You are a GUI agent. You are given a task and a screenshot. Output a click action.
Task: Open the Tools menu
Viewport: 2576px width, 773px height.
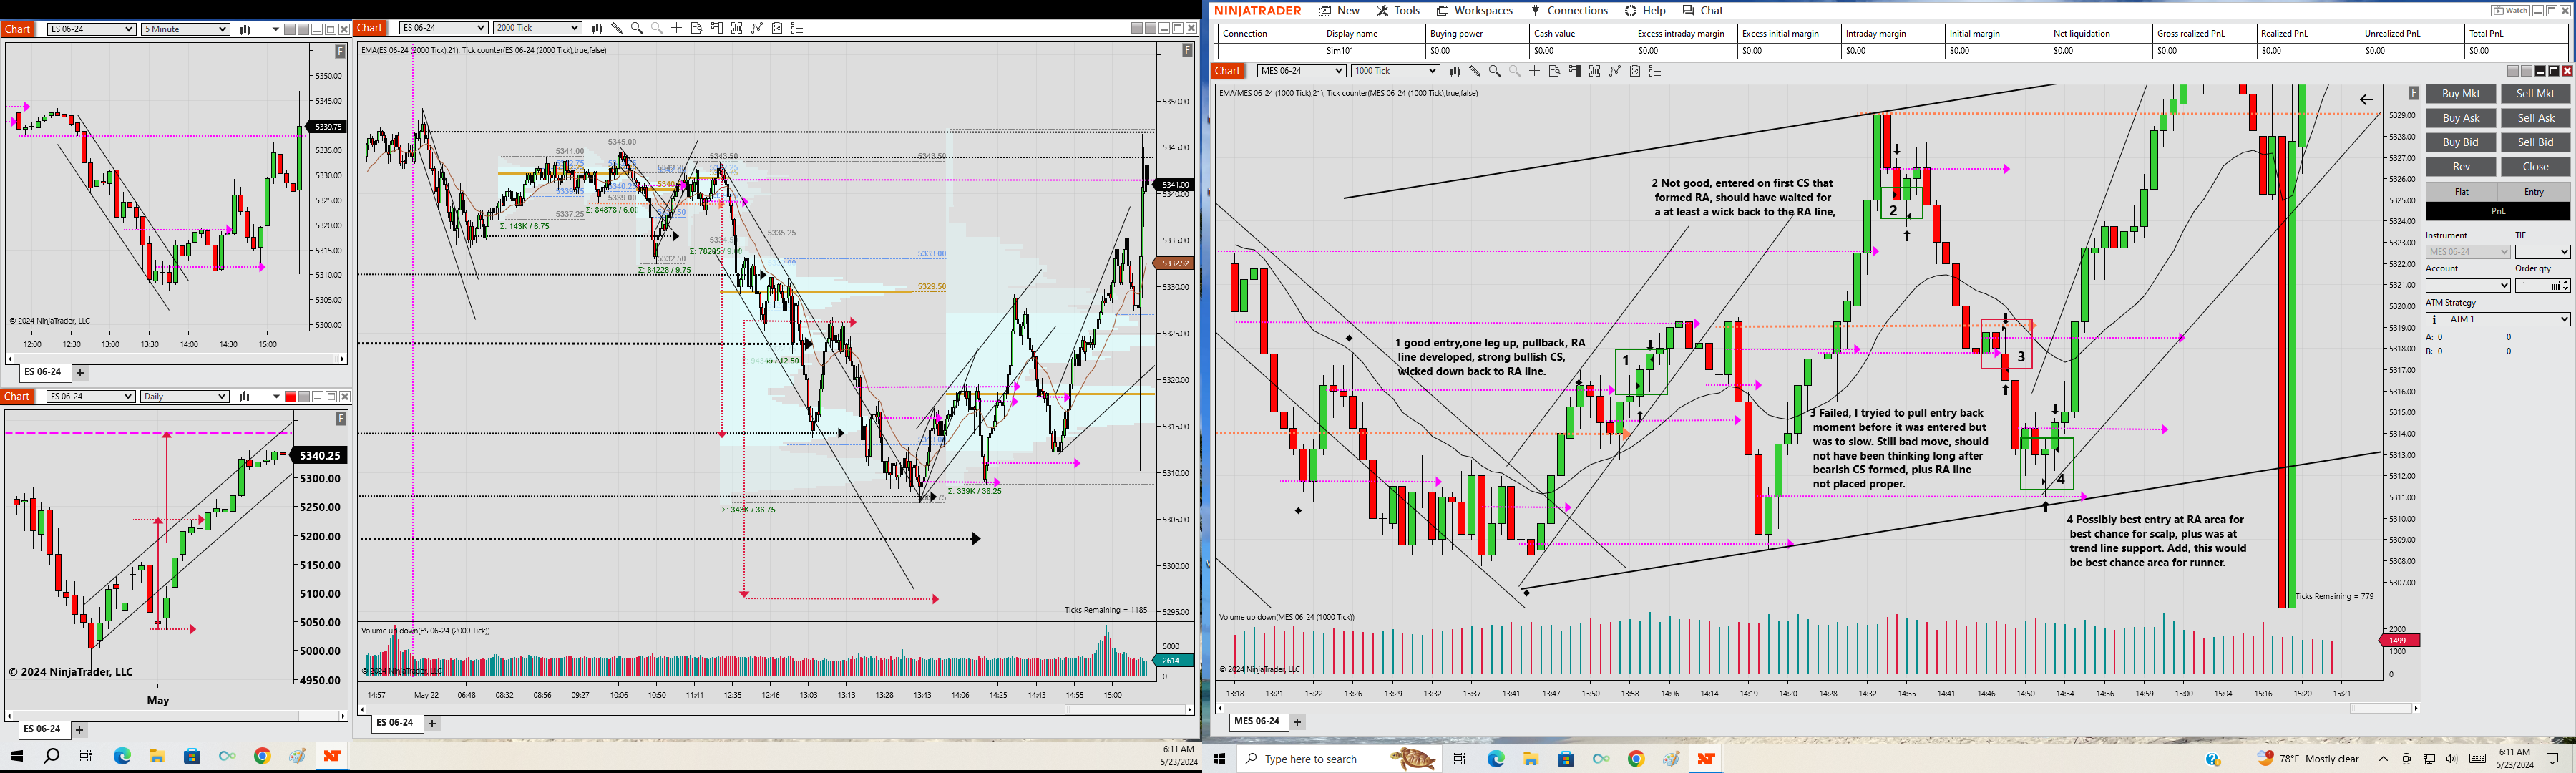tap(1398, 10)
